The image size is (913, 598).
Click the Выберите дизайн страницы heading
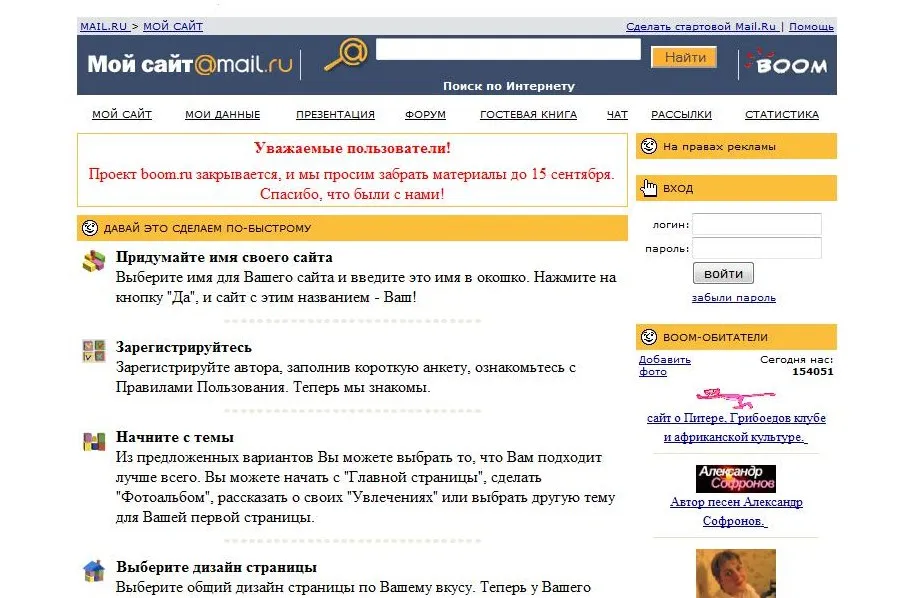pyautogui.click(x=216, y=567)
